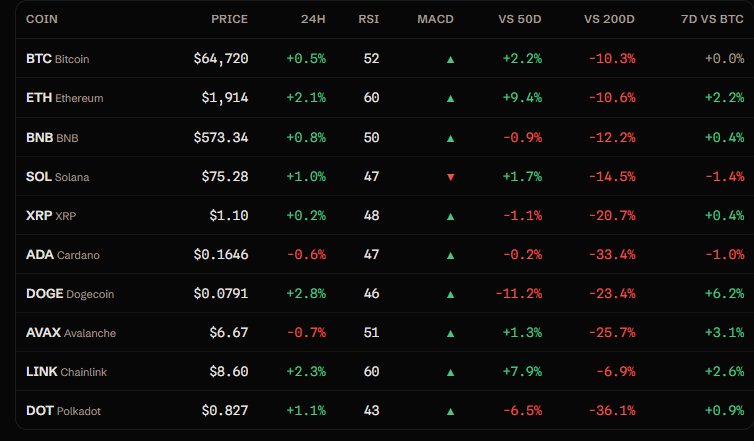This screenshot has height=441, width=754.
Task: Click the $0.827 Polkadot price
Action: 225,411
